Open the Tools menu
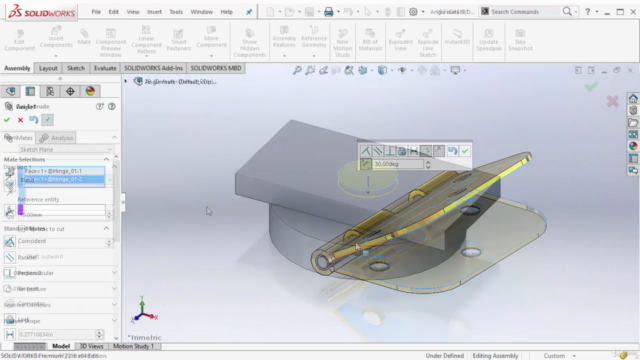This screenshot has width=640, height=360. click(x=176, y=12)
